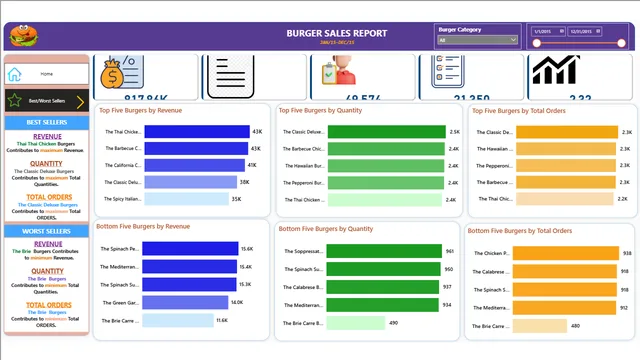
Task: Click REVENUE heading under Worst Sellers
Action: (48, 244)
